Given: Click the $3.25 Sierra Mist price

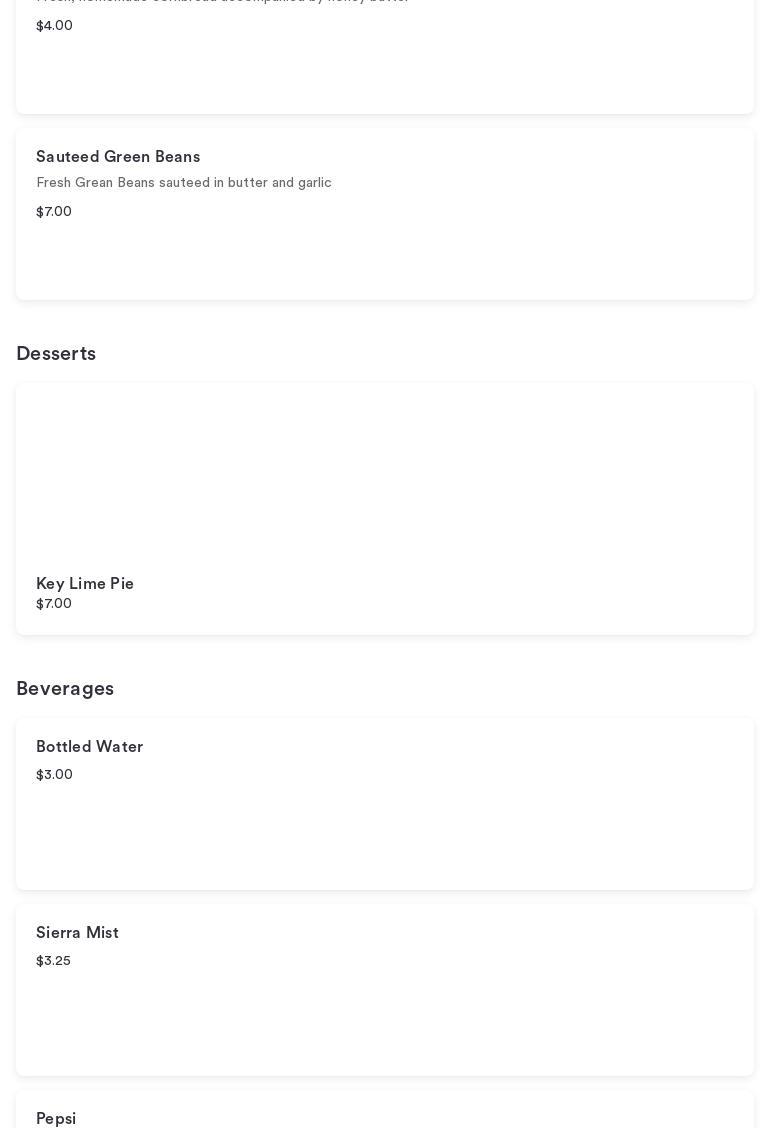Looking at the screenshot, I should click(x=53, y=961).
